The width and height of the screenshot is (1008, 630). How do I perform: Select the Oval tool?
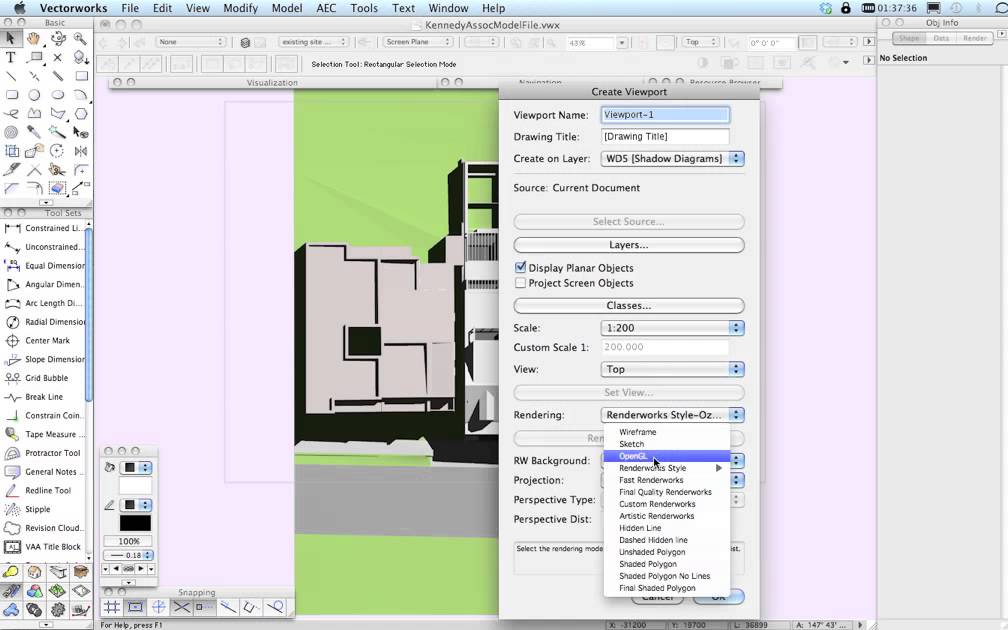(58, 94)
